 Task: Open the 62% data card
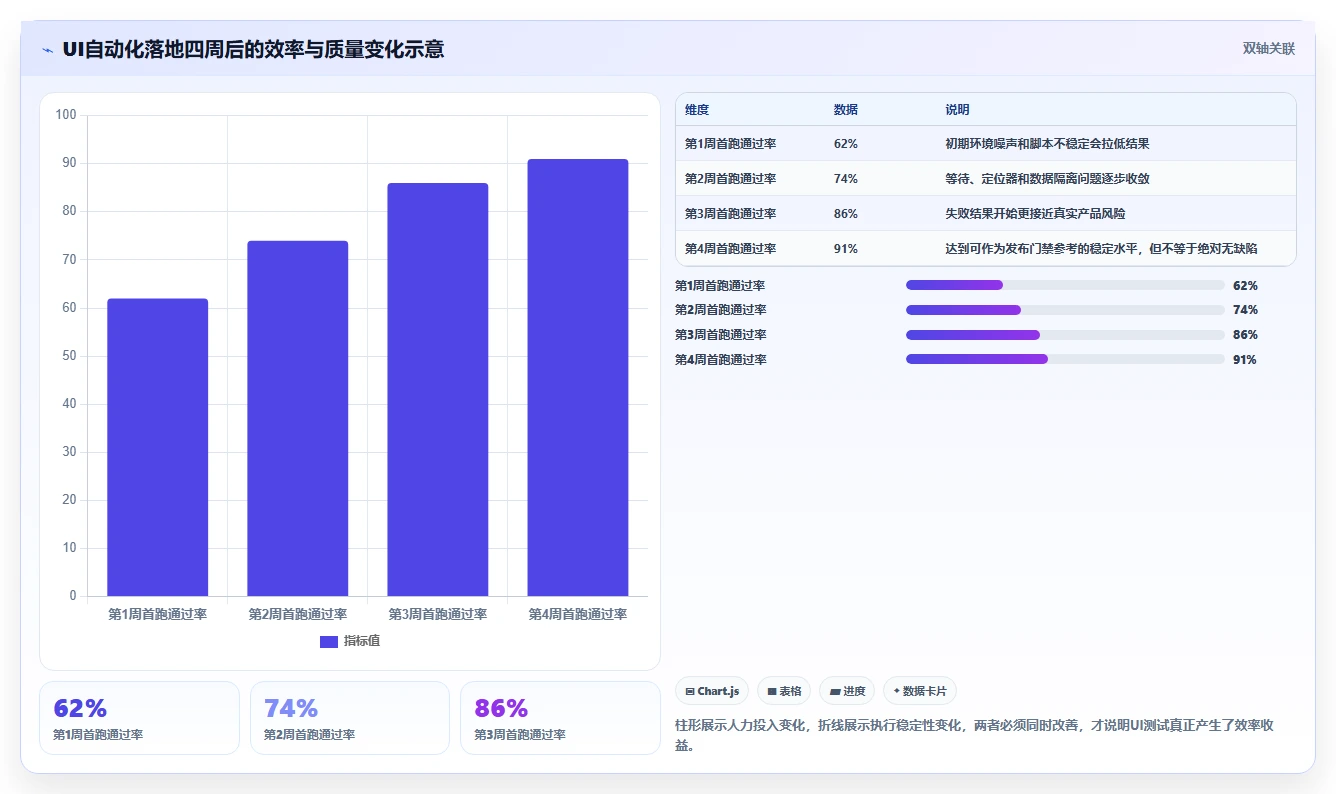point(139,718)
